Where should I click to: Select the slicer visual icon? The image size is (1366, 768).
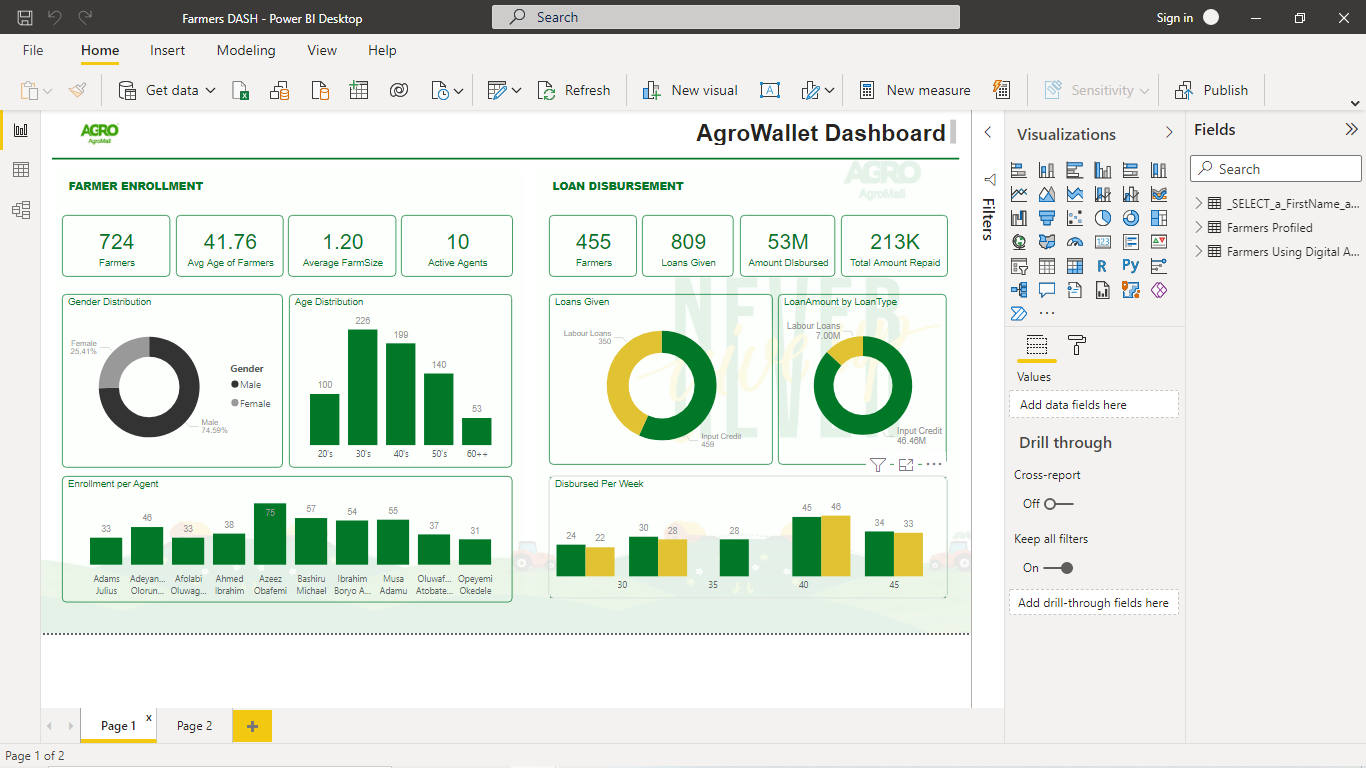1018,266
